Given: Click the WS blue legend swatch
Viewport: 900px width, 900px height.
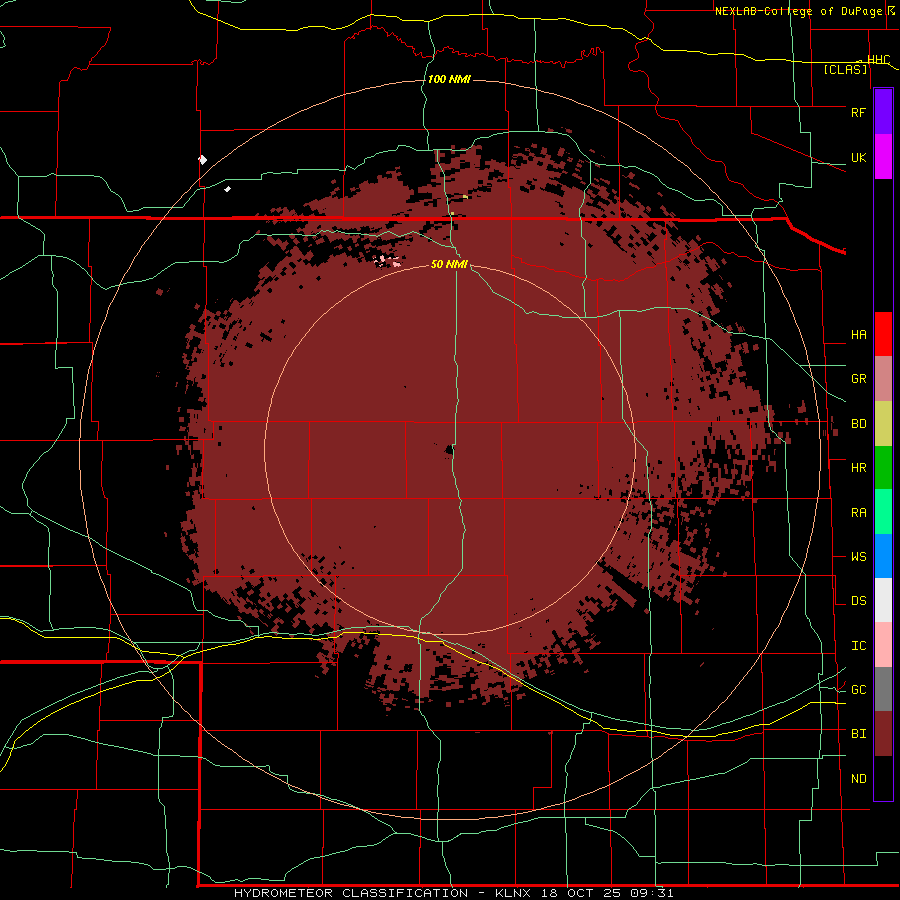Looking at the screenshot, I should [883, 556].
